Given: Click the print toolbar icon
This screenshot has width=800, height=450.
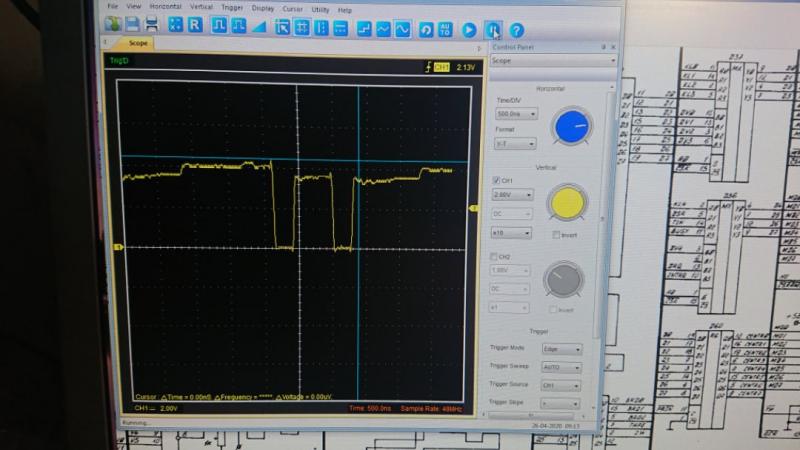Looking at the screenshot, I should (x=150, y=25).
